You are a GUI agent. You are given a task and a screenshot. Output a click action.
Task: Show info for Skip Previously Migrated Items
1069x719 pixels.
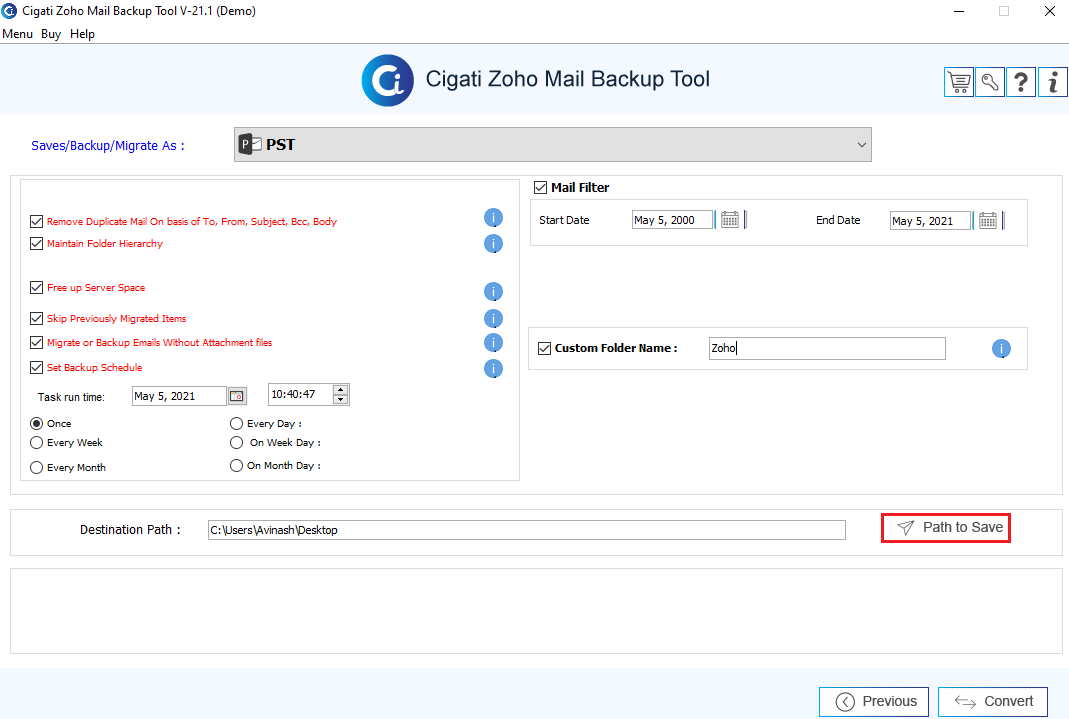(493, 318)
